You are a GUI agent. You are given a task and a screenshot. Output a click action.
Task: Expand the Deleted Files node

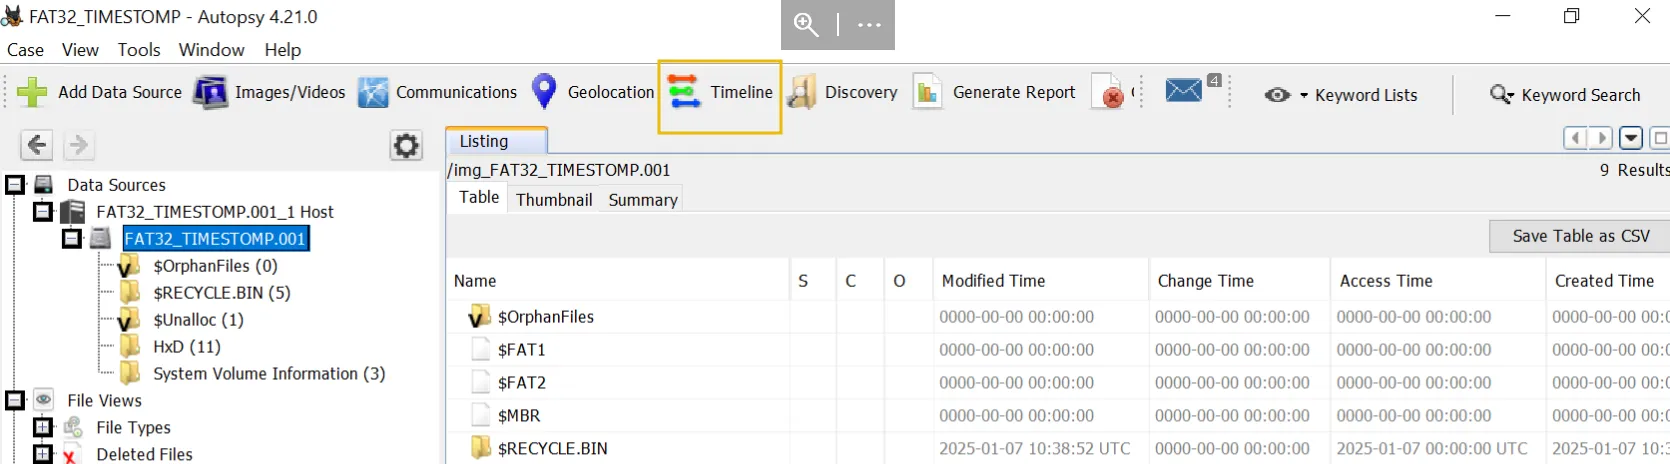(43, 455)
